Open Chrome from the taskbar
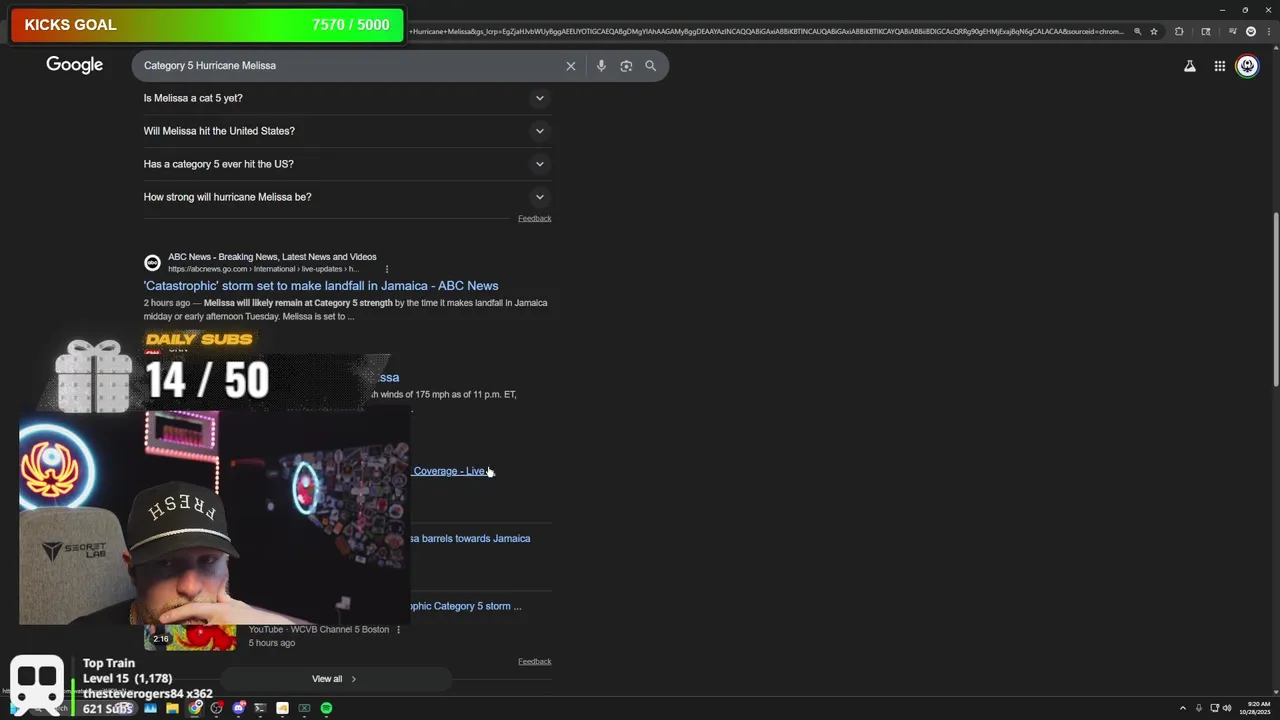 click(x=195, y=708)
